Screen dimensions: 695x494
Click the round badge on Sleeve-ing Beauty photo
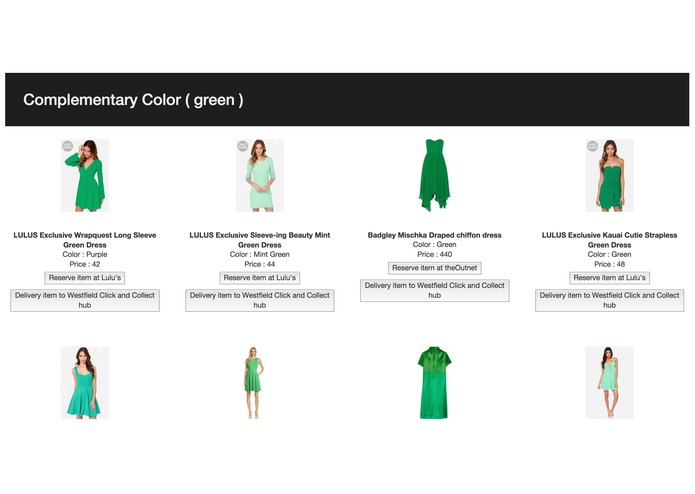click(x=242, y=146)
